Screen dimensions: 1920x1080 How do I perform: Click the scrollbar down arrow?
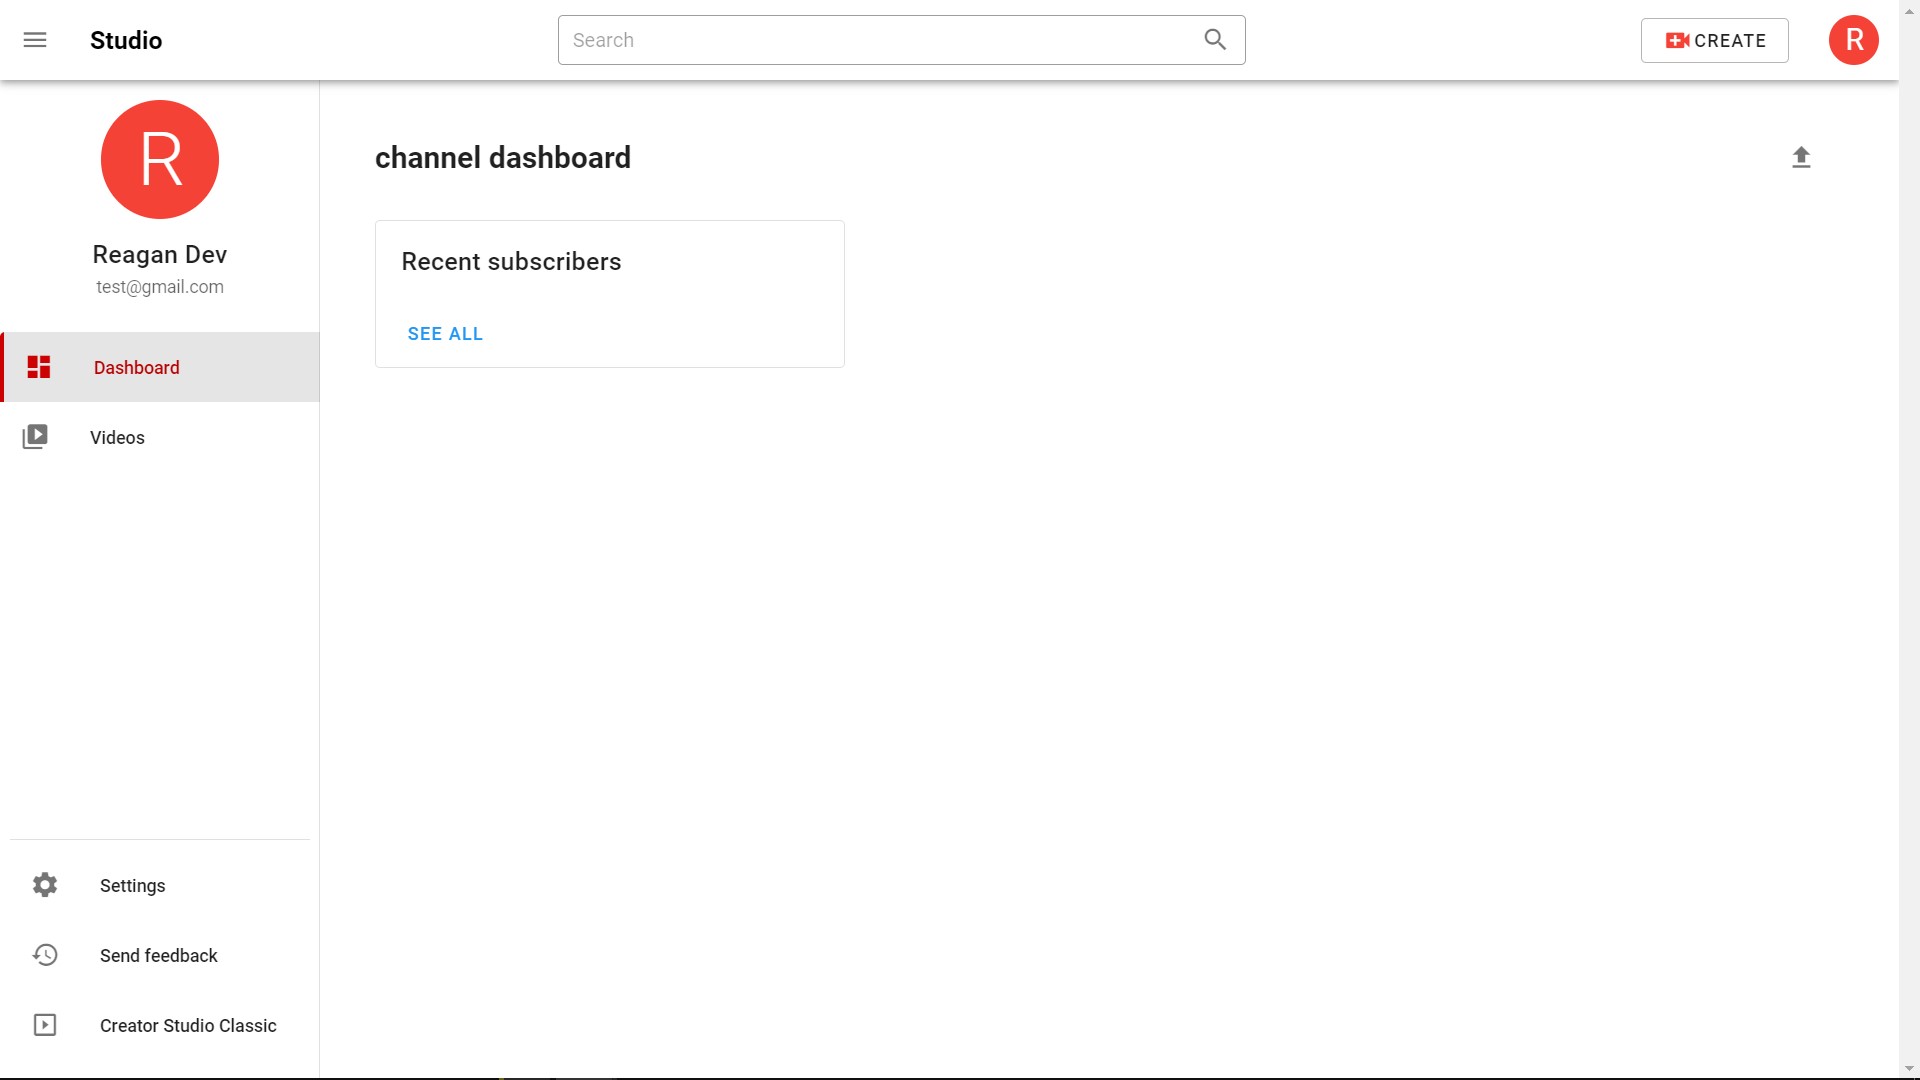tap(1909, 1069)
